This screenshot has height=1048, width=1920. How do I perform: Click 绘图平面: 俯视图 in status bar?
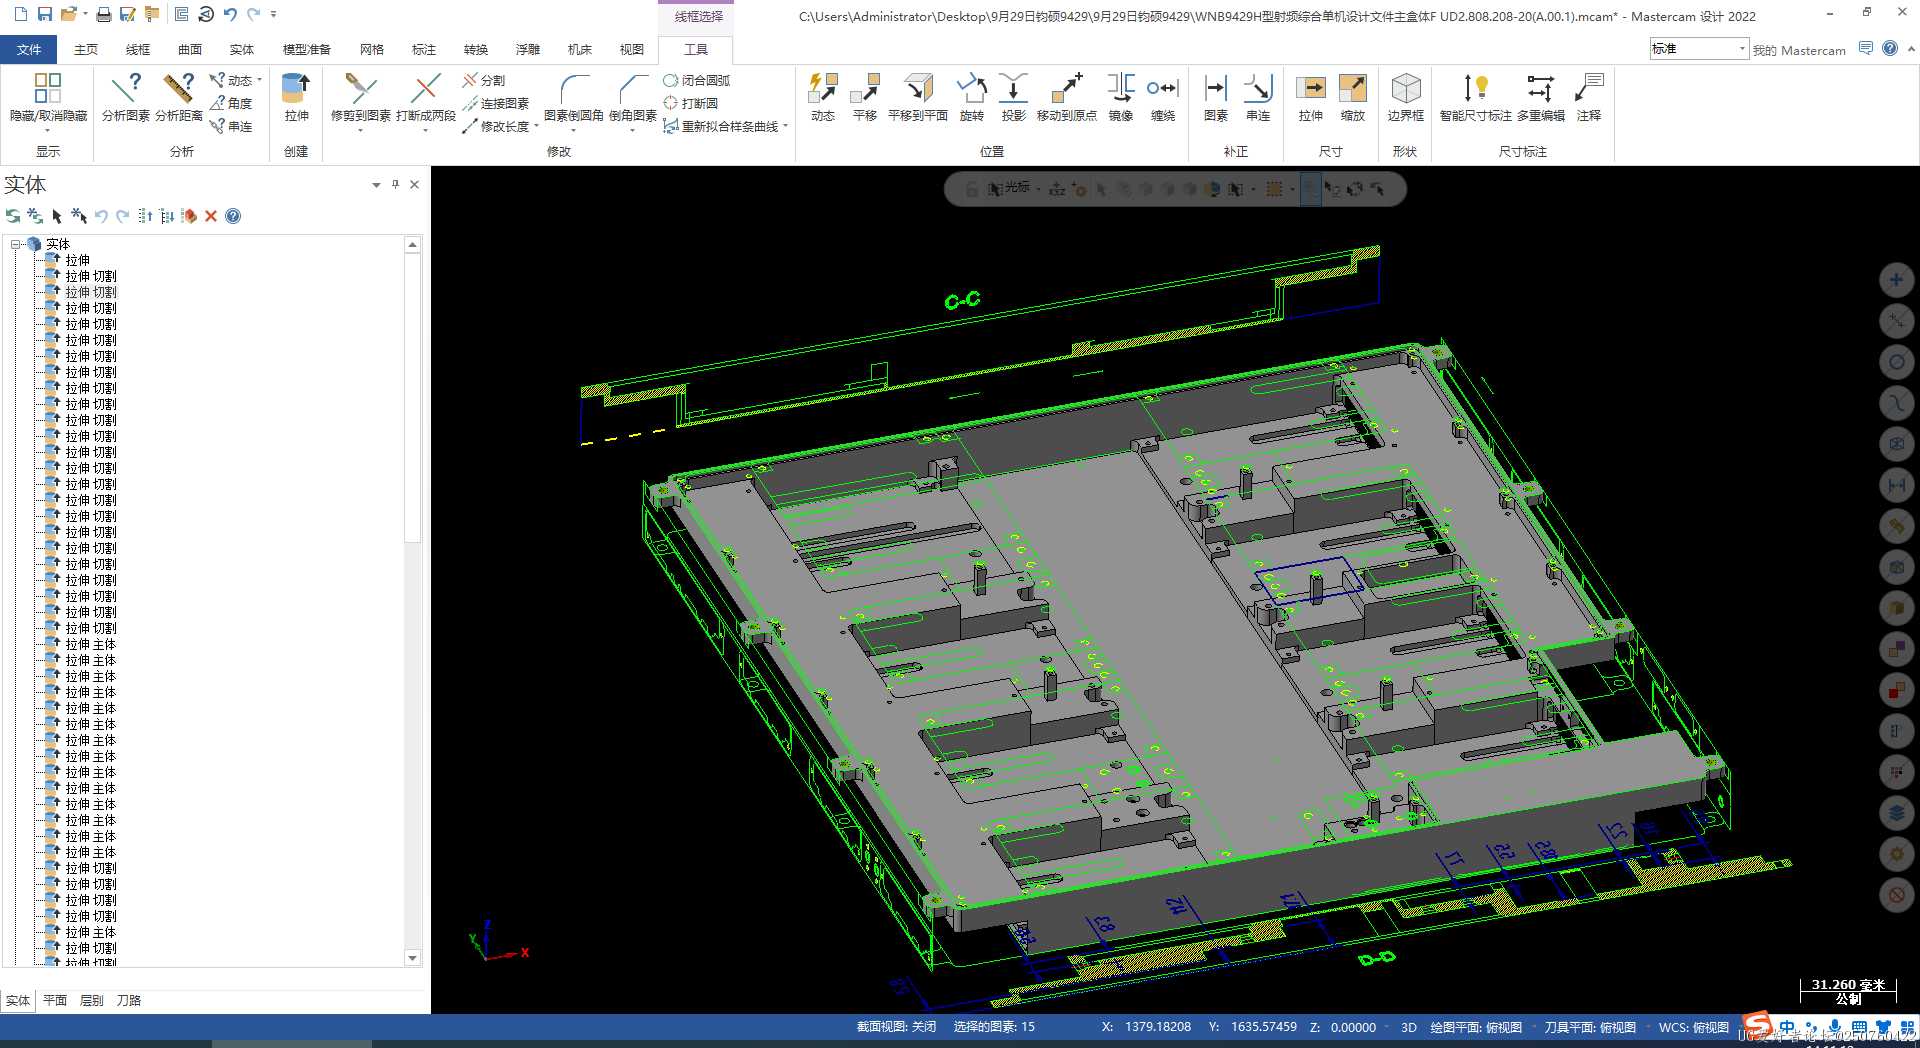click(x=1476, y=1027)
